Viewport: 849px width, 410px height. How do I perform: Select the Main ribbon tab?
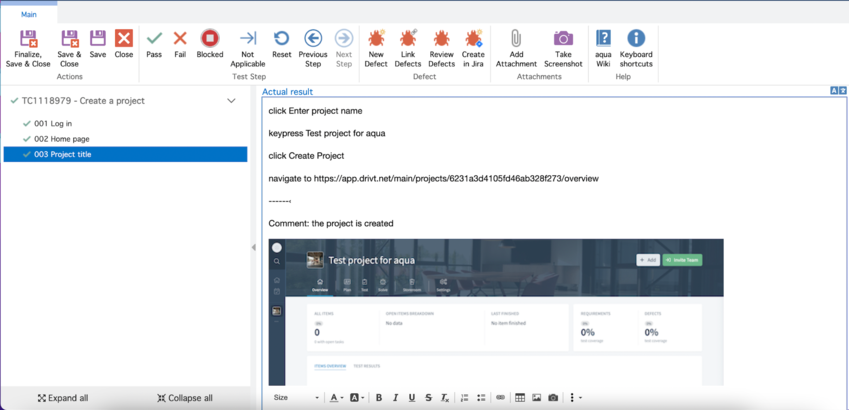pos(29,14)
